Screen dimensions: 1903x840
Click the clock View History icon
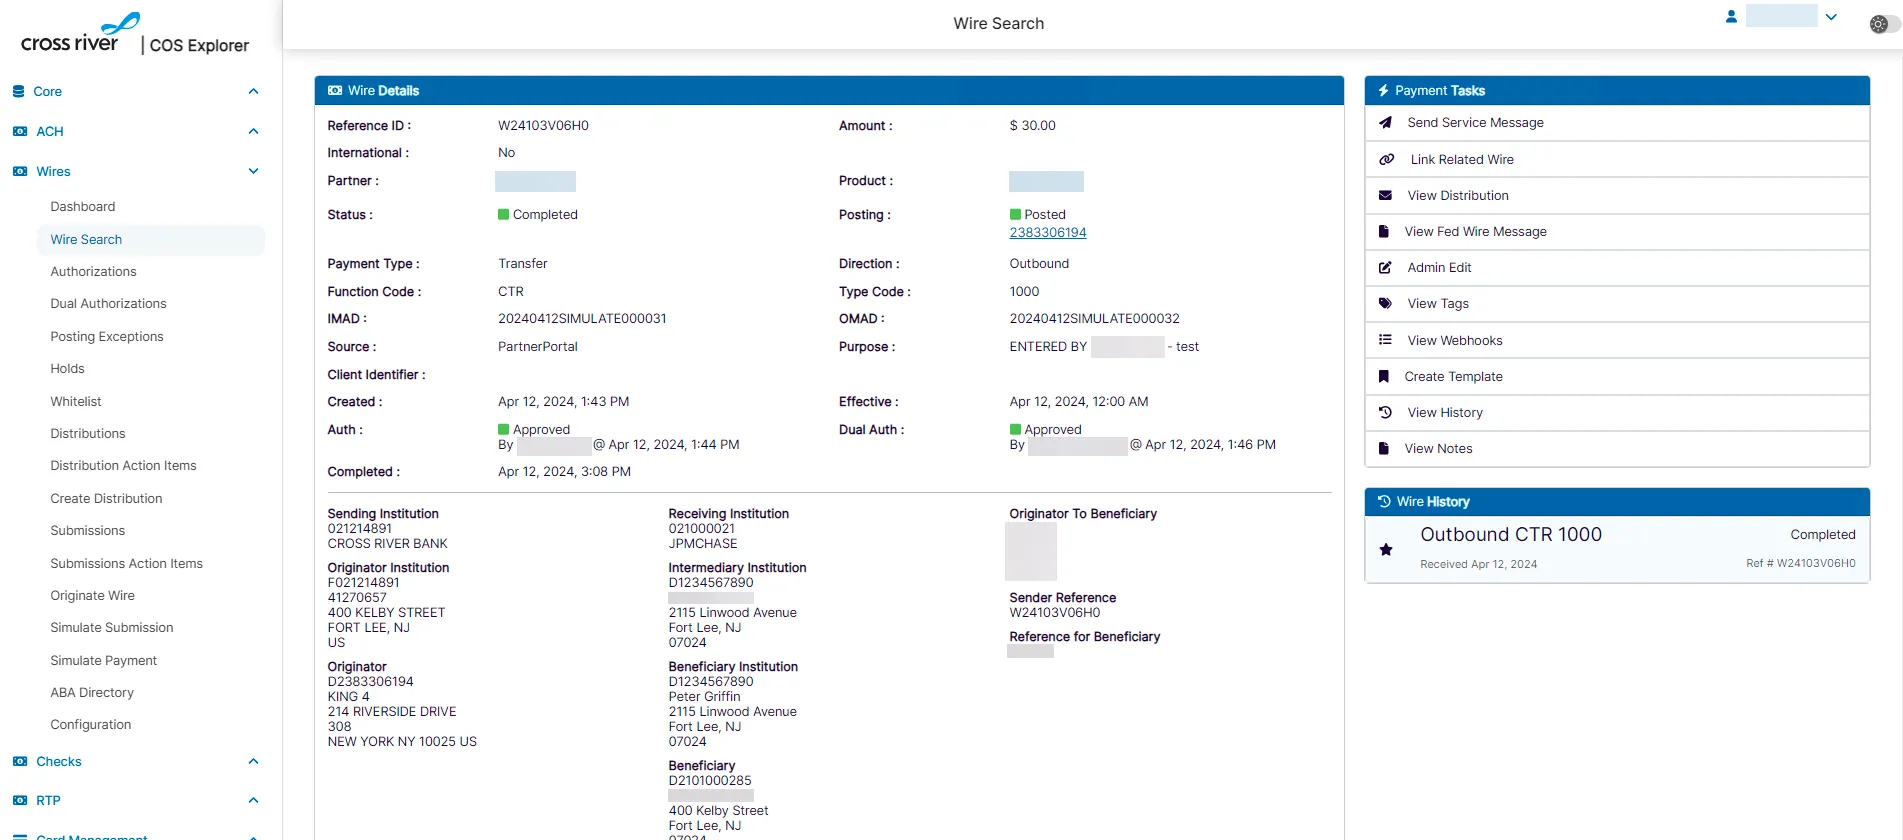coord(1385,412)
